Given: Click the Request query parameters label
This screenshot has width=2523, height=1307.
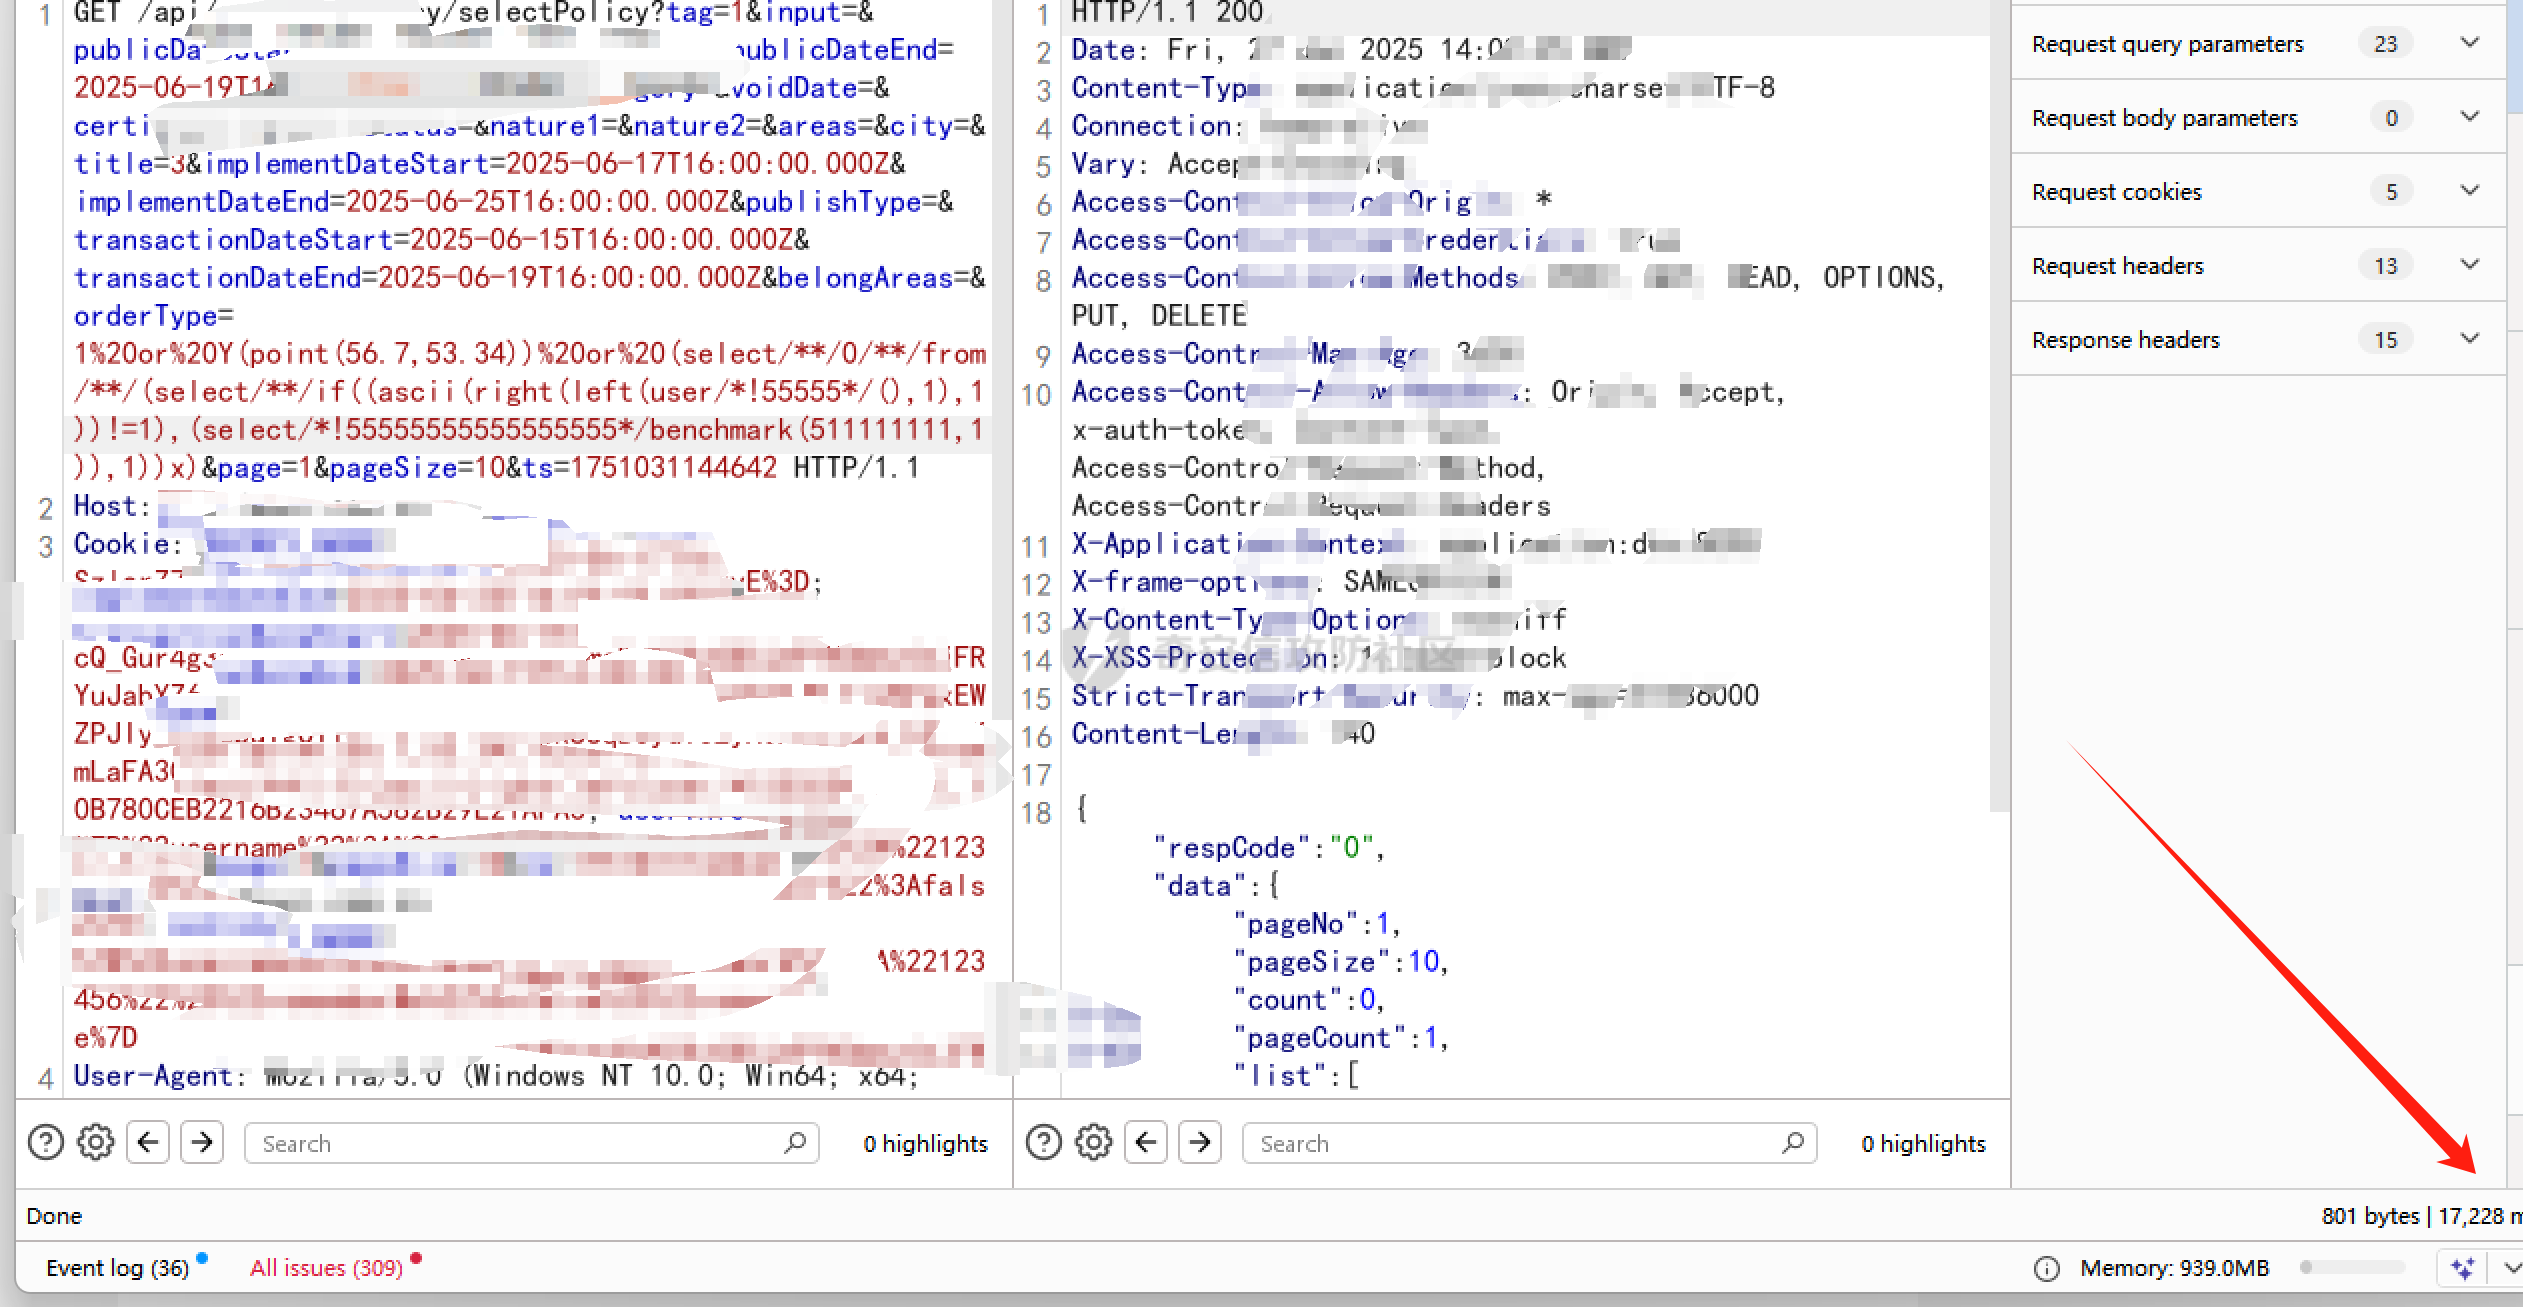Looking at the screenshot, I should [2167, 44].
